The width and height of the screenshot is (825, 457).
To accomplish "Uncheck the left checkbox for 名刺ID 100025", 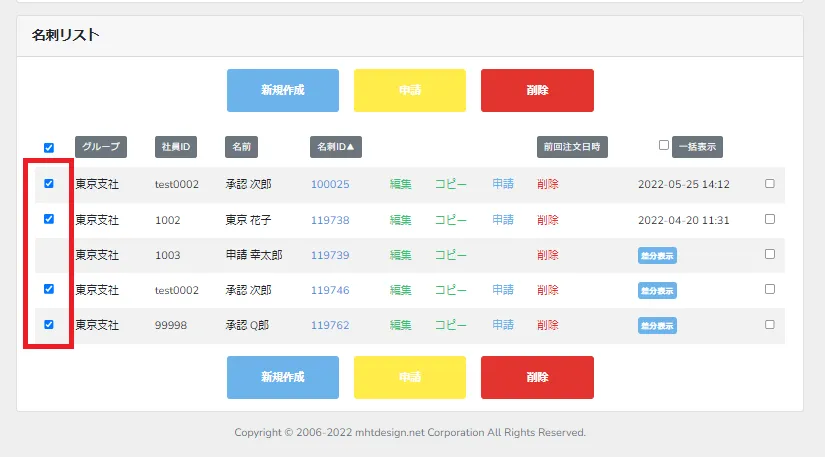I will [x=49, y=184].
